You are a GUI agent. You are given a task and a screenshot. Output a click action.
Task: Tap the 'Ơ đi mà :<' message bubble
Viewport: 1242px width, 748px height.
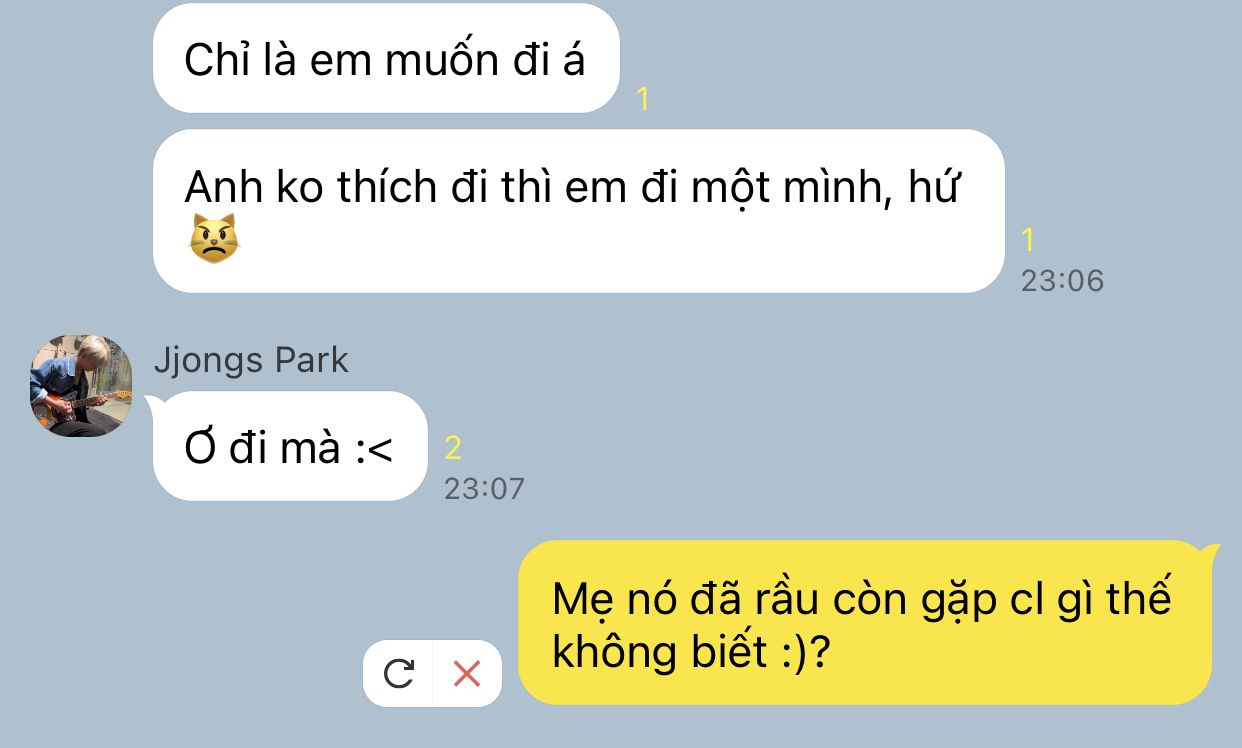tap(290, 446)
